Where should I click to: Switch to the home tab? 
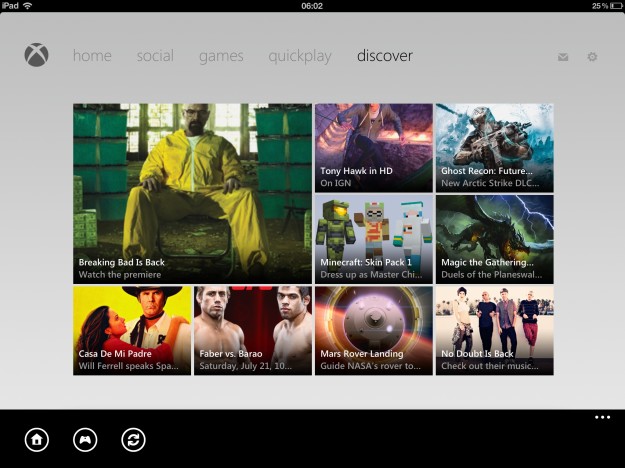click(x=92, y=55)
